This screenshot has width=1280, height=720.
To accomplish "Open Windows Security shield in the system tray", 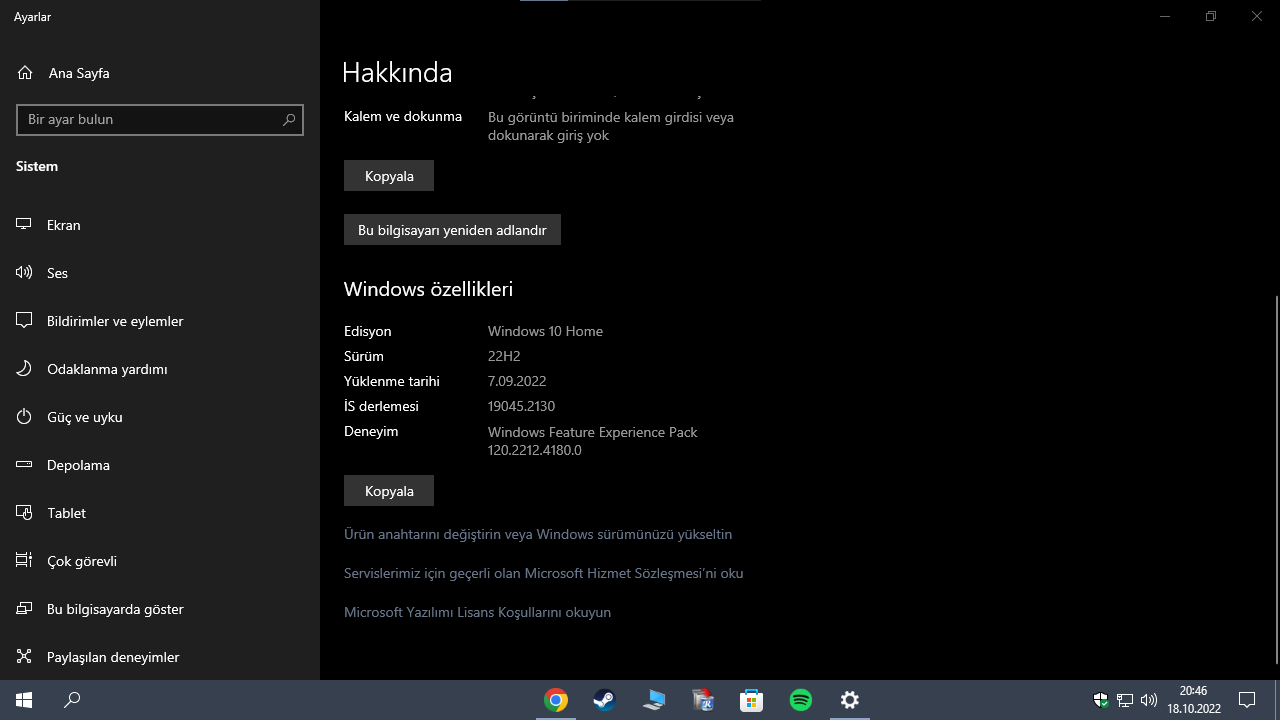I will [1101, 700].
